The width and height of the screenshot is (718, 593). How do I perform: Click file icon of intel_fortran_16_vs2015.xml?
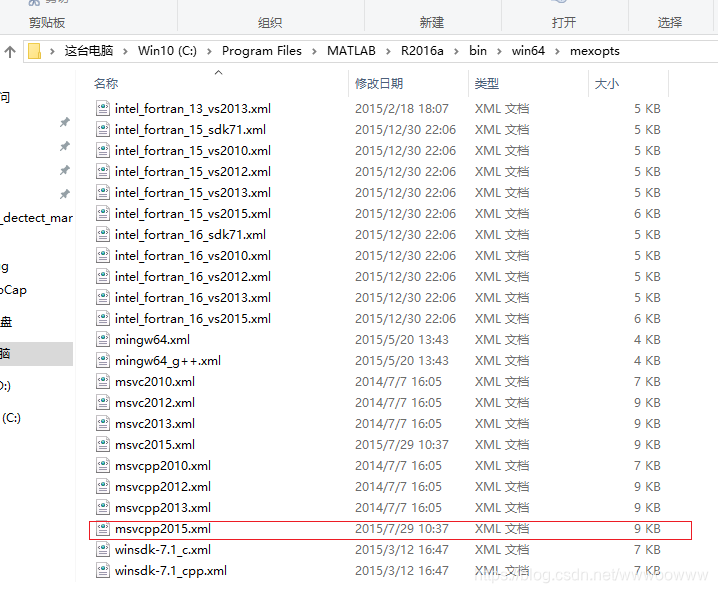point(103,319)
